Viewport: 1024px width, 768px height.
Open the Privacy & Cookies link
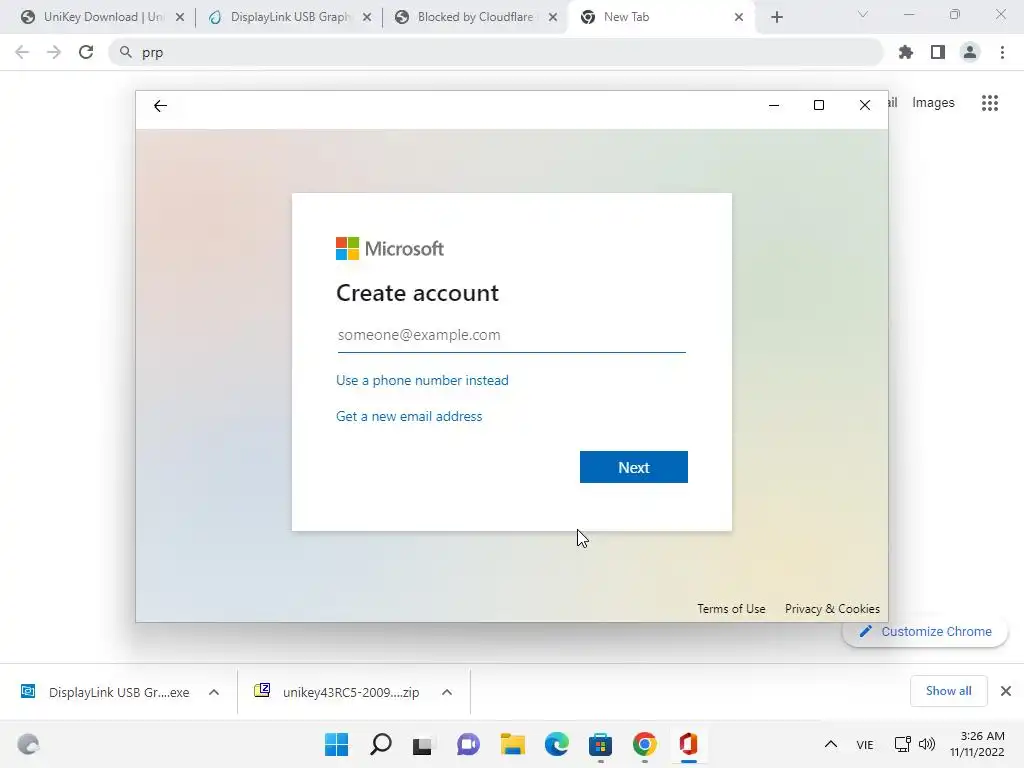(832, 609)
